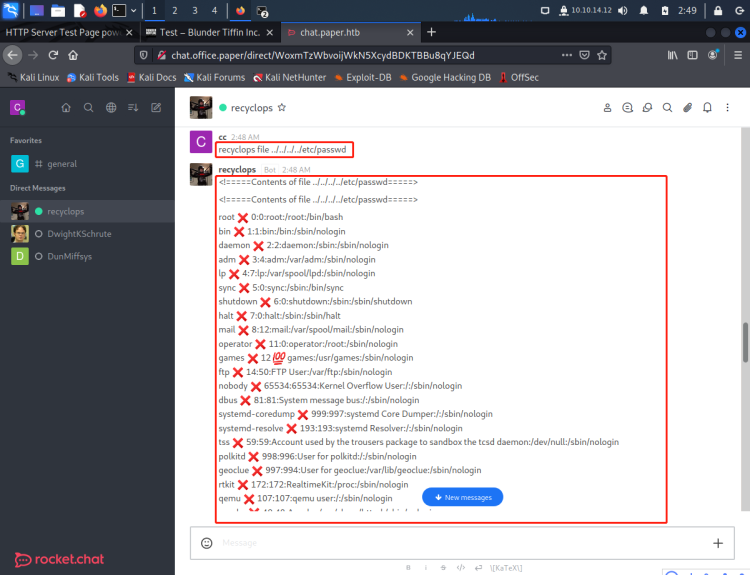Open page actions ellipsis in address bar

pyautogui.click(x=567, y=55)
